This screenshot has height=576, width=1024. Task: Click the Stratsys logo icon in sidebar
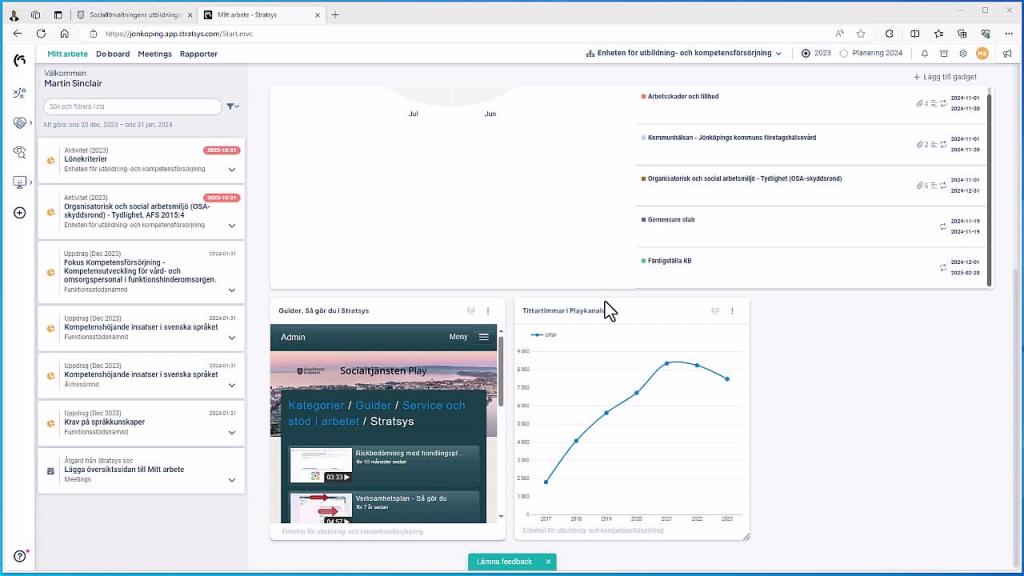[20, 61]
